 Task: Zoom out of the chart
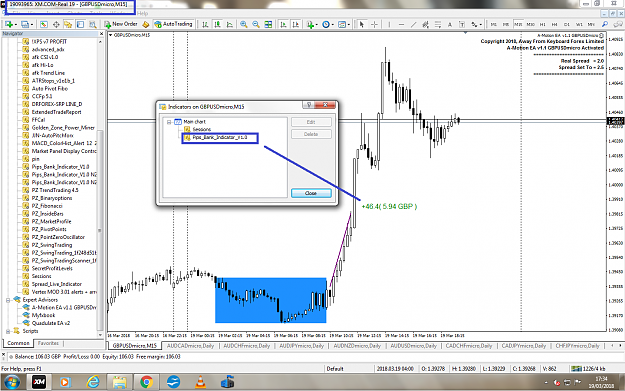pyautogui.click(x=256, y=24)
